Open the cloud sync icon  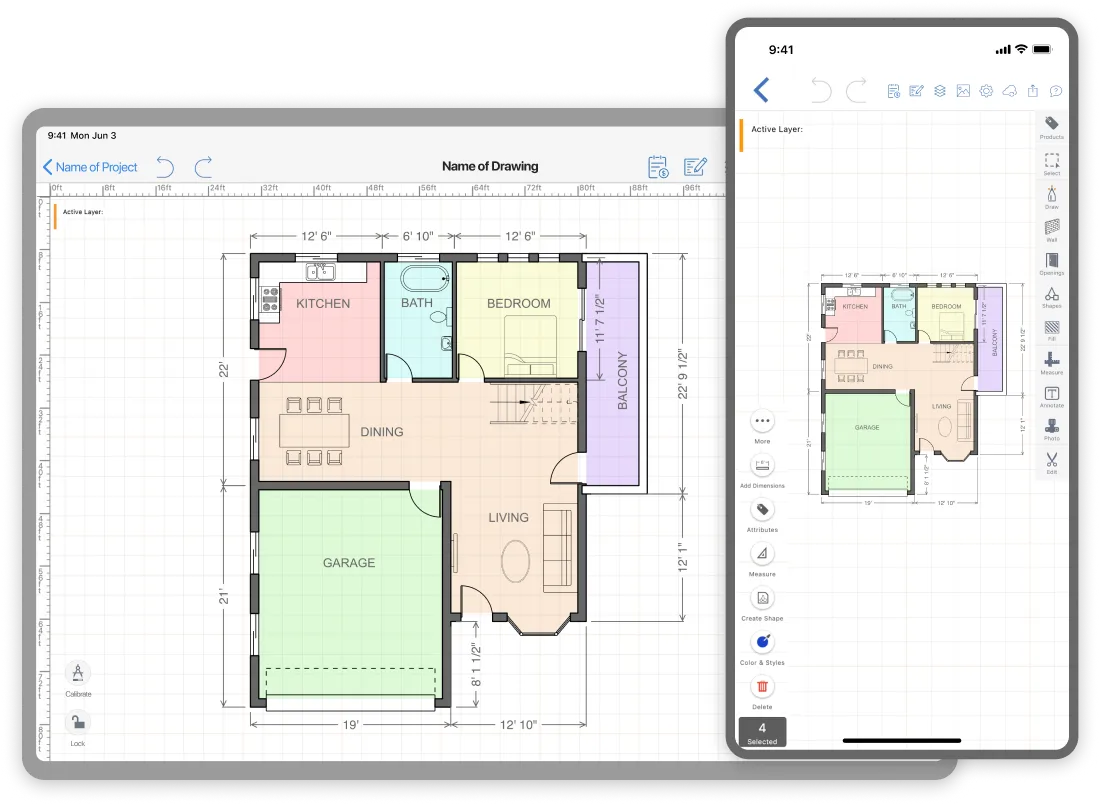[1008, 90]
